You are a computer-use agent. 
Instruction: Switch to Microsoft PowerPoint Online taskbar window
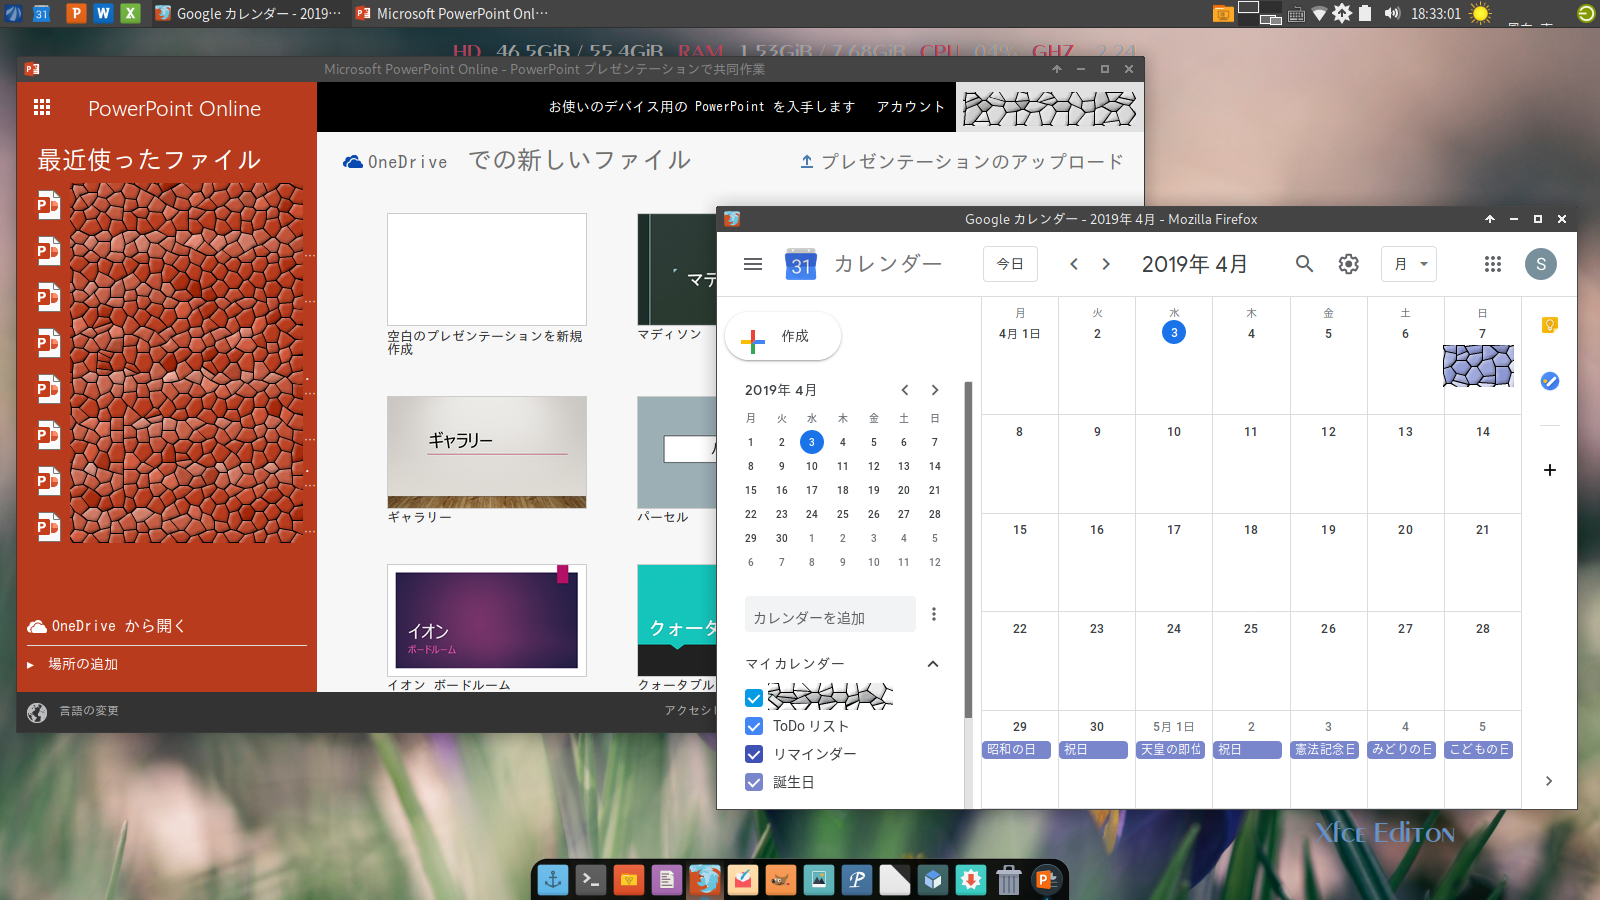click(452, 13)
